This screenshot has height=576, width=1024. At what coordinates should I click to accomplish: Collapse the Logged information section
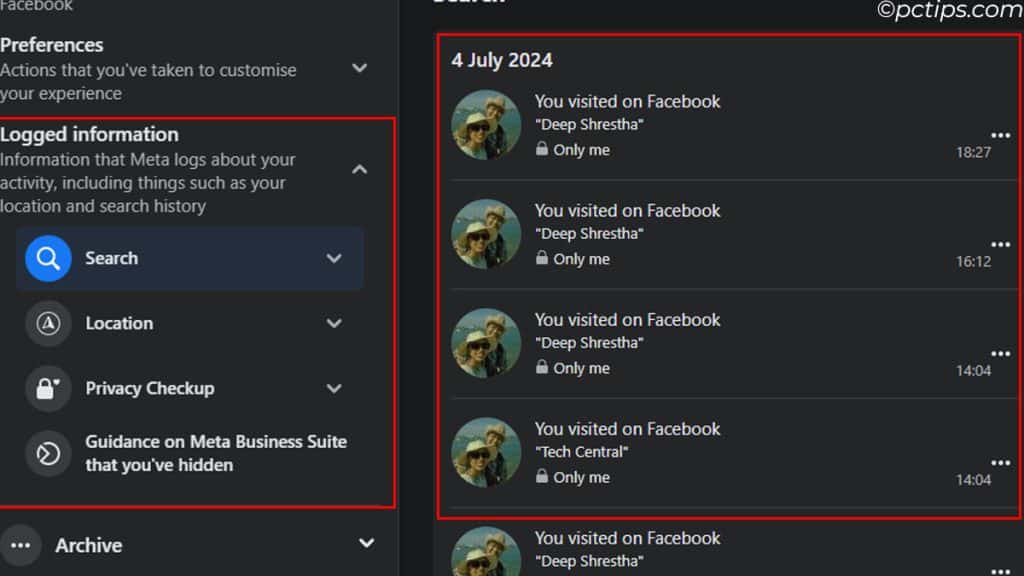tap(359, 169)
